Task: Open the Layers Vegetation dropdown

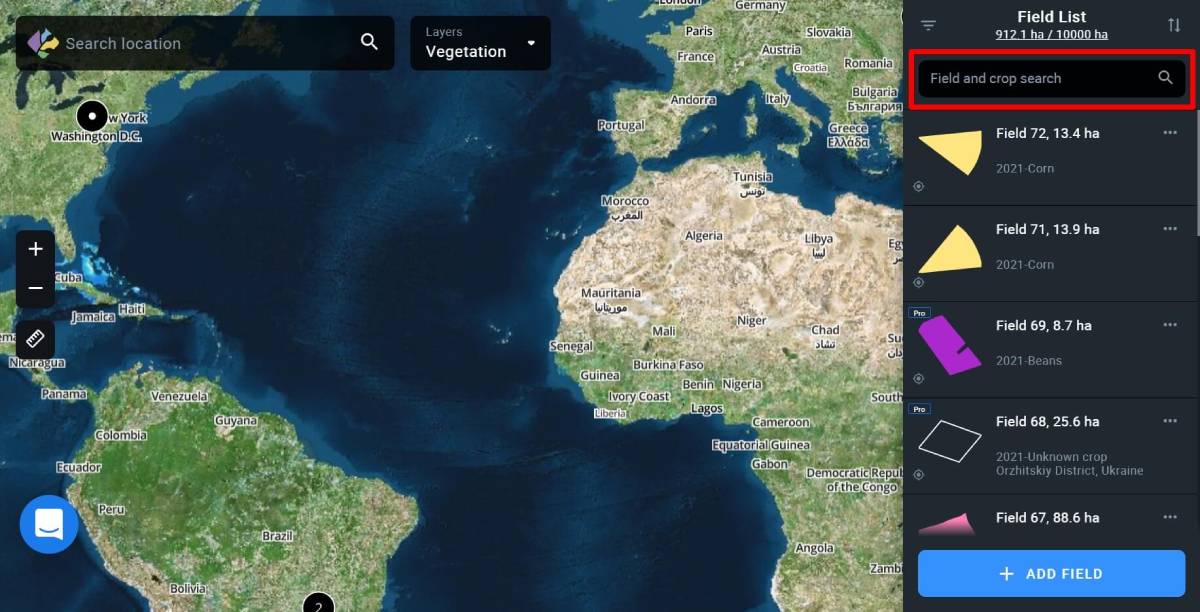Action: coord(480,43)
